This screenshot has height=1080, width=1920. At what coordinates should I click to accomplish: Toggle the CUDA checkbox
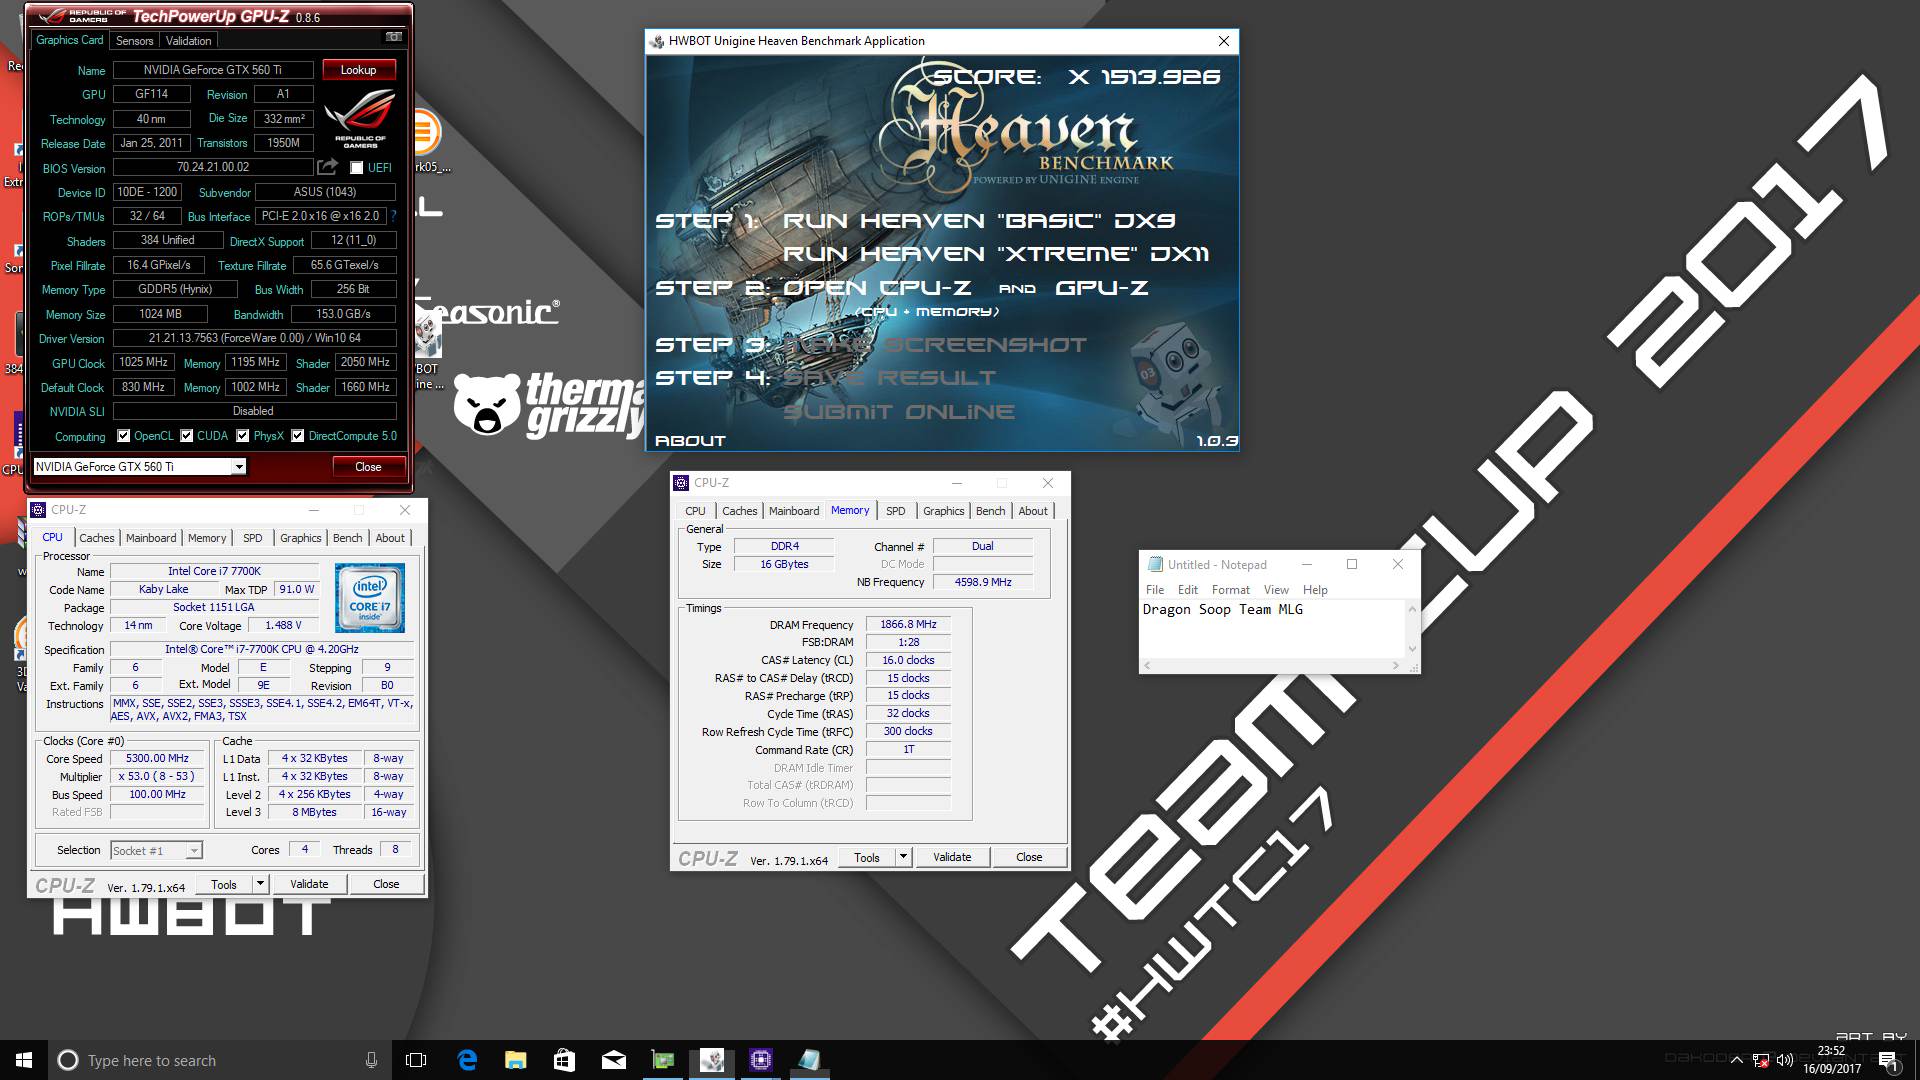pyautogui.click(x=187, y=436)
